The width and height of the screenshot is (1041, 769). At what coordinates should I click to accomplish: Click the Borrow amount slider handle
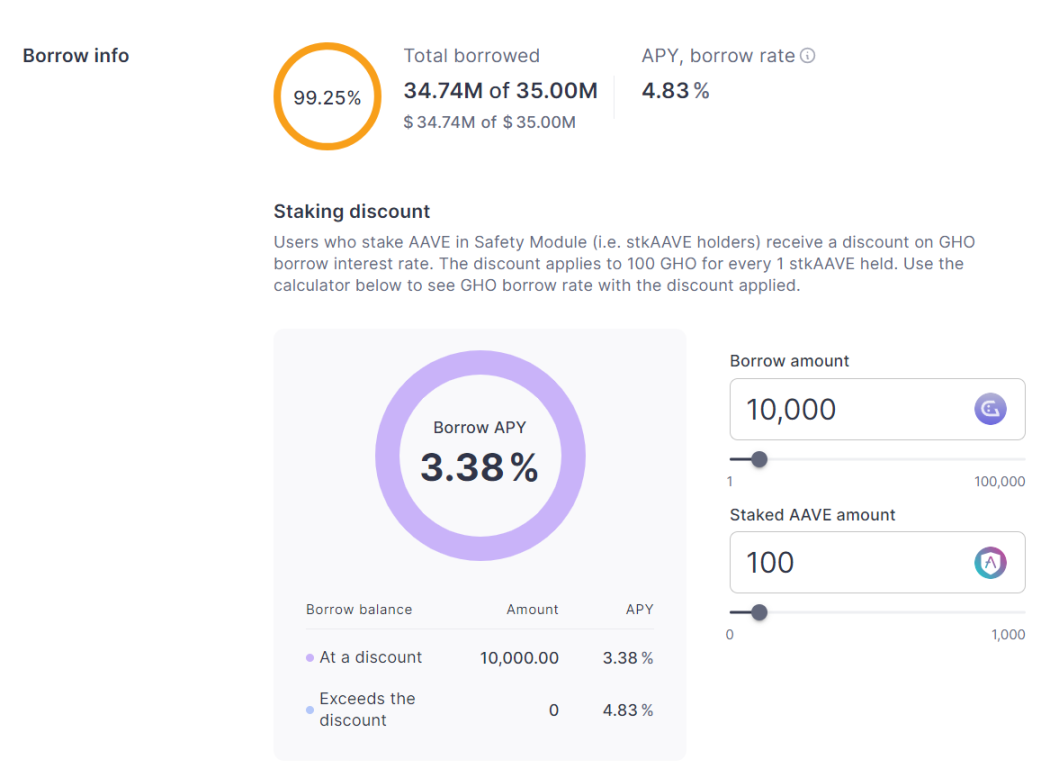pyautogui.click(x=759, y=459)
